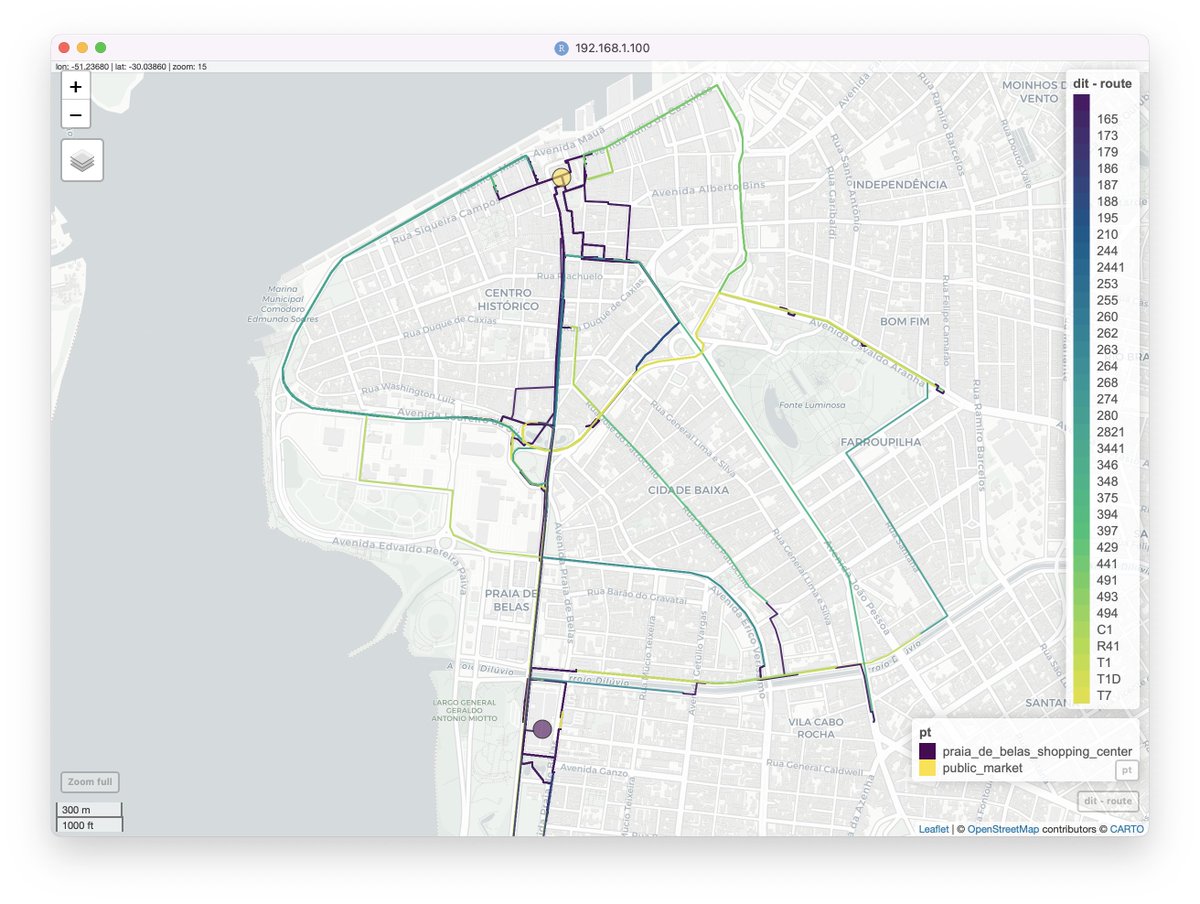
Task: Click the FARROUPILHA map label
Action: click(x=880, y=441)
